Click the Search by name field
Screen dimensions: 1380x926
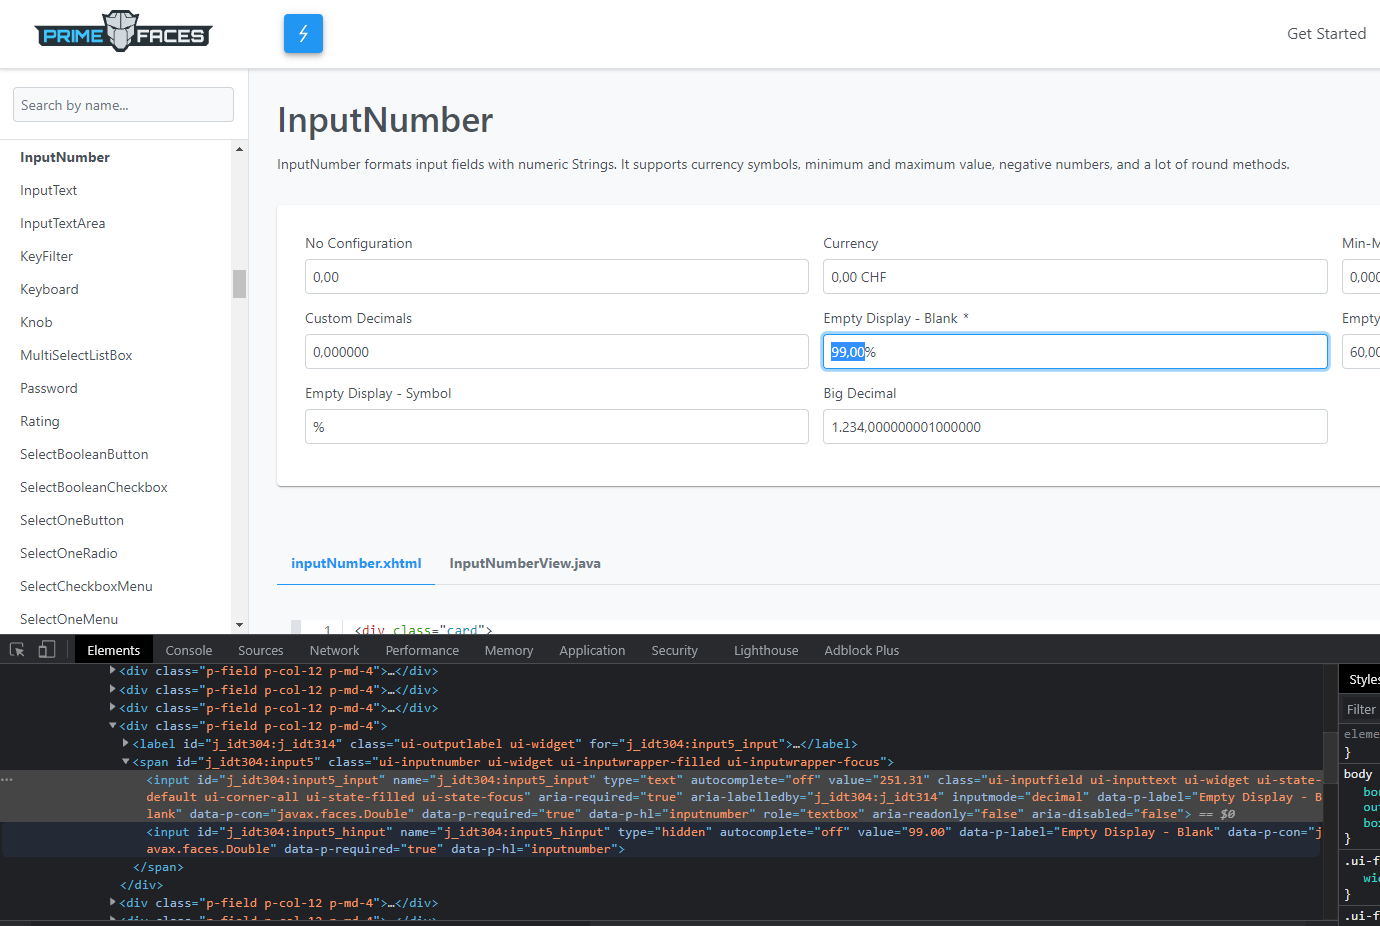point(123,104)
